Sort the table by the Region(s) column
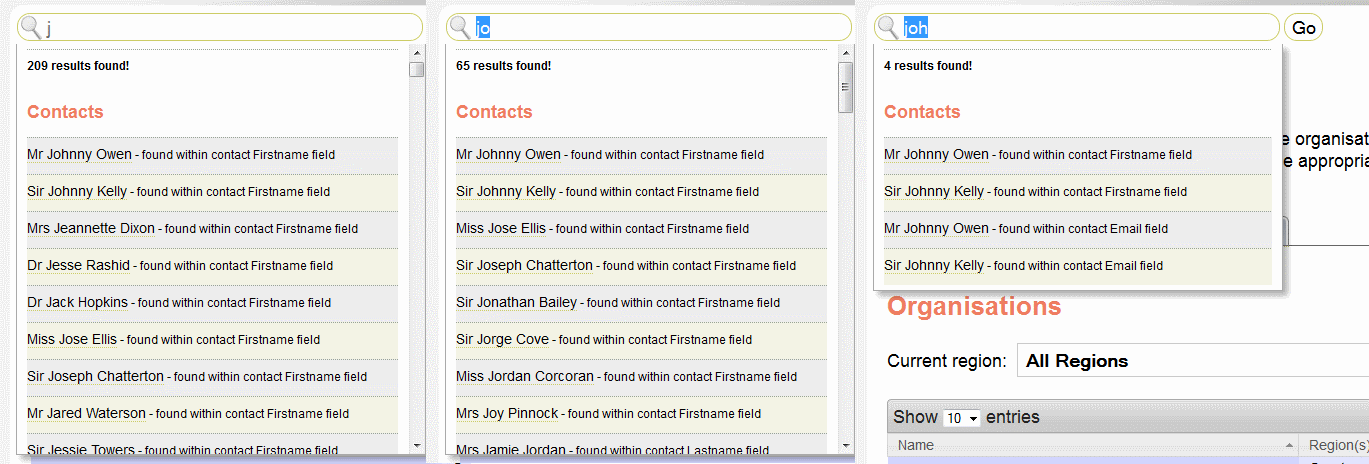 coord(1337,445)
